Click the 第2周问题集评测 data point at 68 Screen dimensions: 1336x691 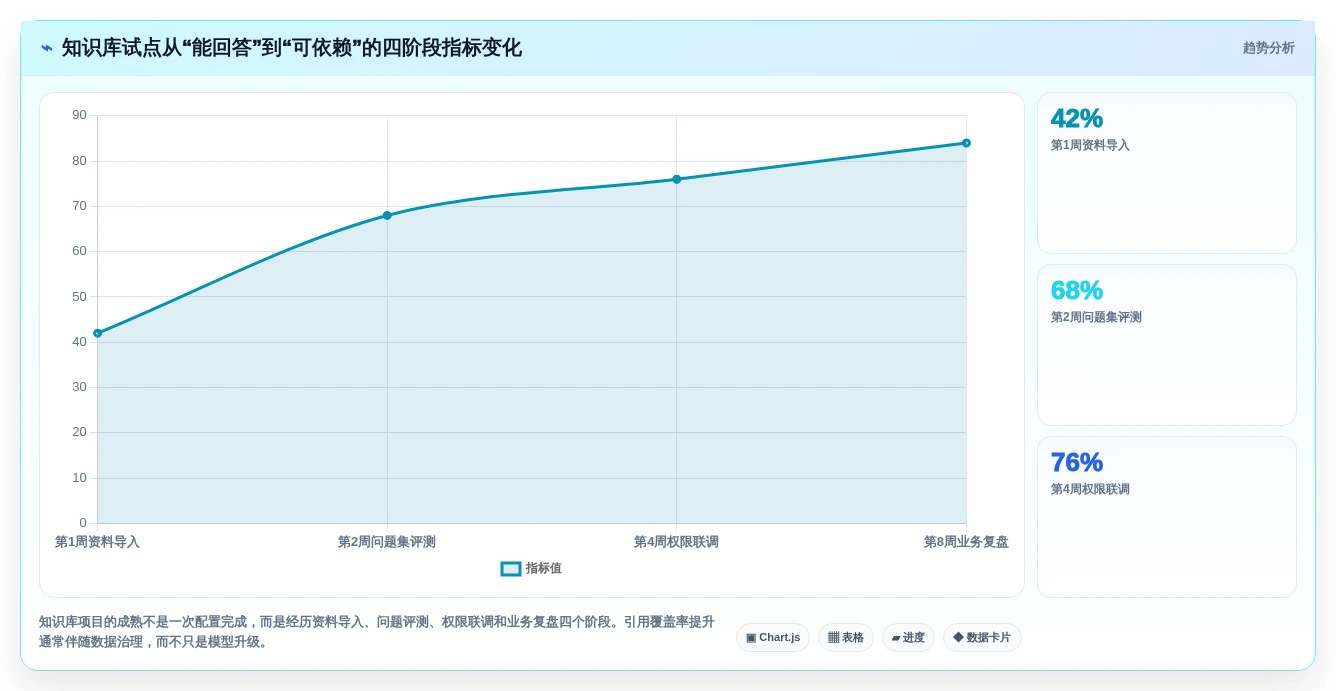(387, 215)
